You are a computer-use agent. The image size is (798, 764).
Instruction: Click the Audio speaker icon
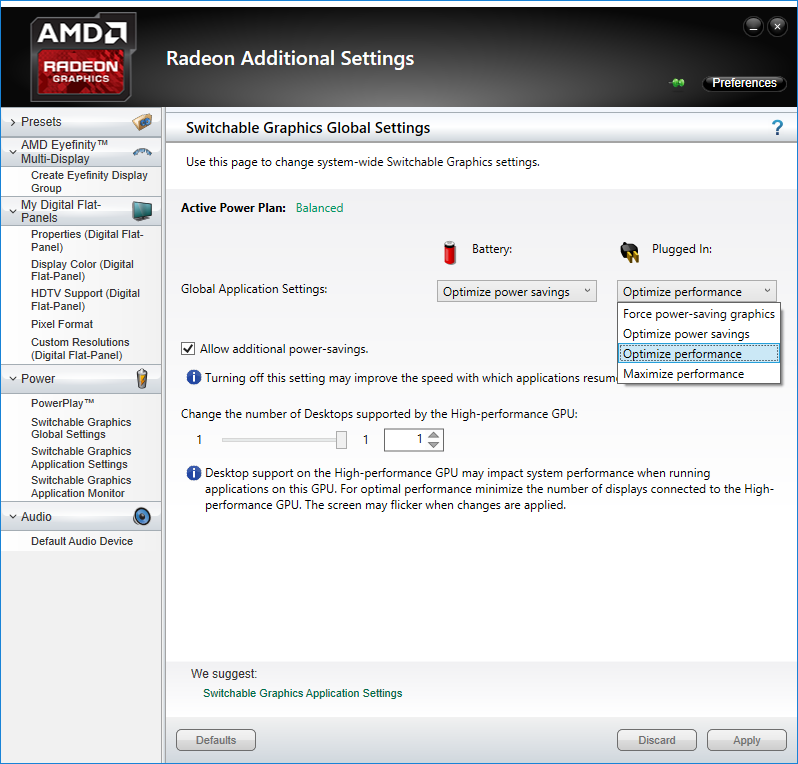[142, 517]
